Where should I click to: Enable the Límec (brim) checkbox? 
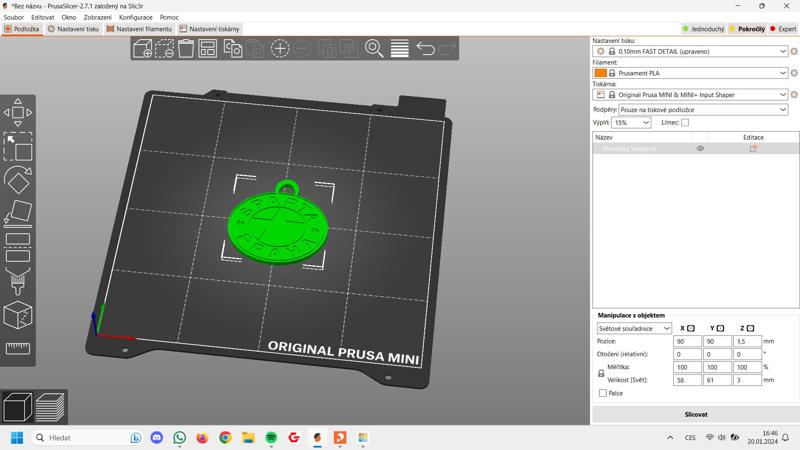tap(685, 122)
